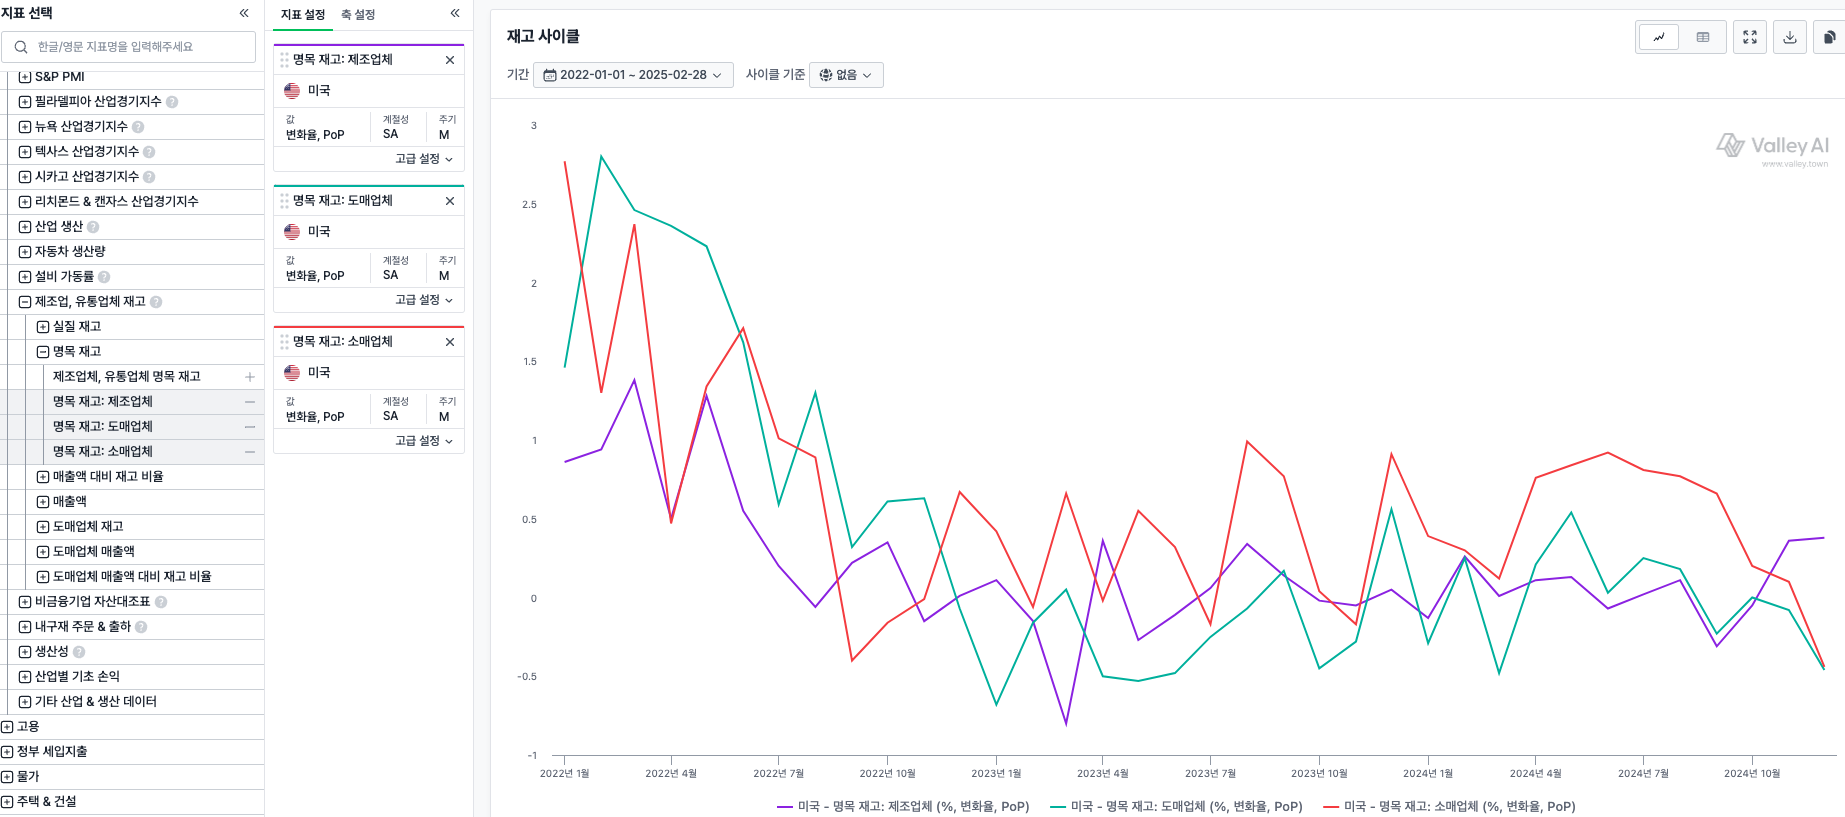The width and height of the screenshot is (1845, 817).
Task: Switch to table view
Action: [x=1703, y=37]
